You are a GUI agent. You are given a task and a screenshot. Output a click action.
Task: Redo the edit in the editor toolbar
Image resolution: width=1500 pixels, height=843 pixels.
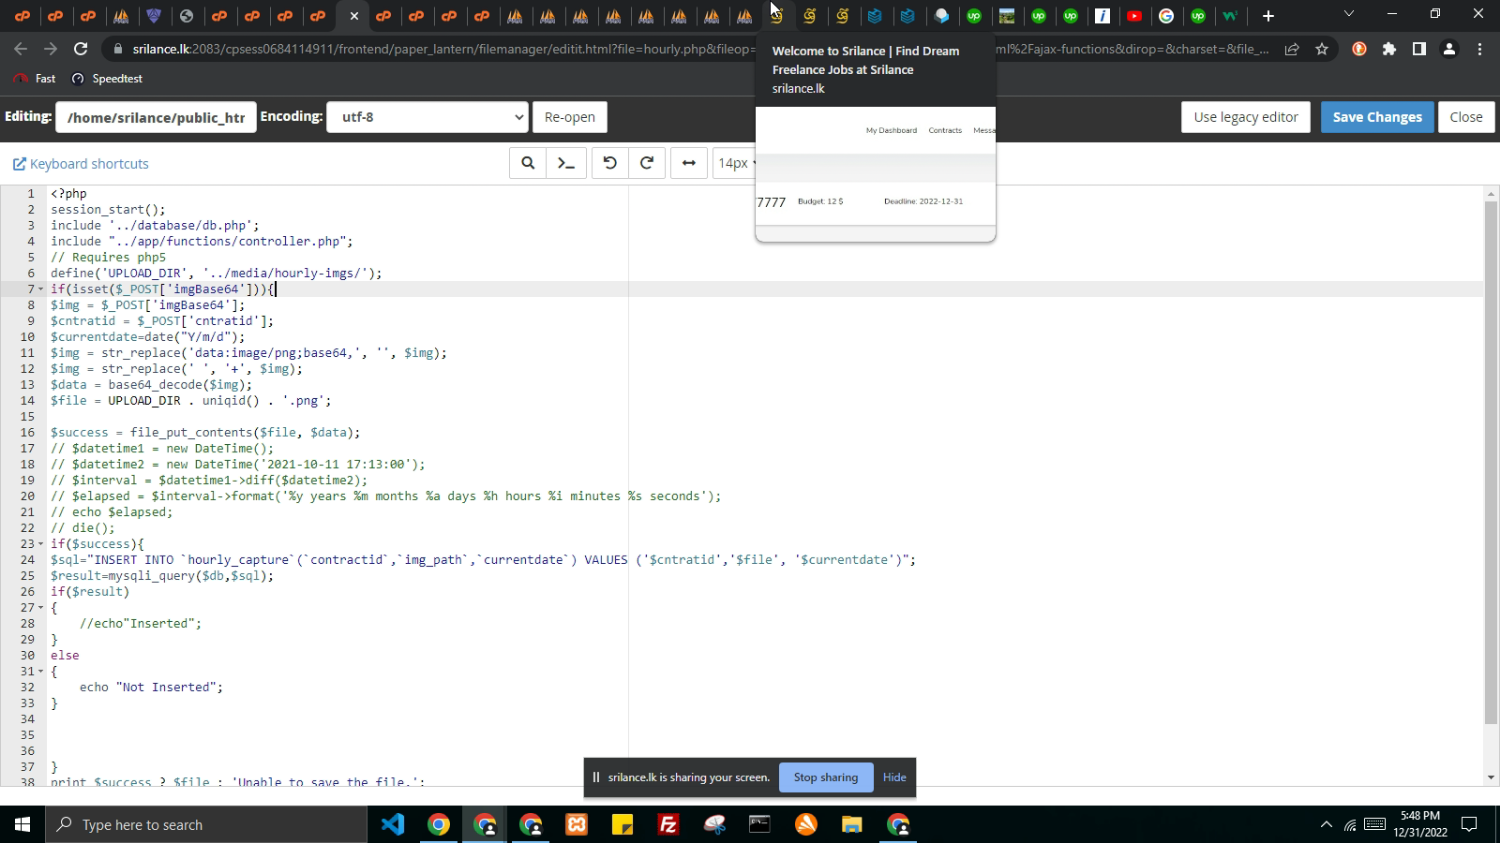tap(647, 163)
